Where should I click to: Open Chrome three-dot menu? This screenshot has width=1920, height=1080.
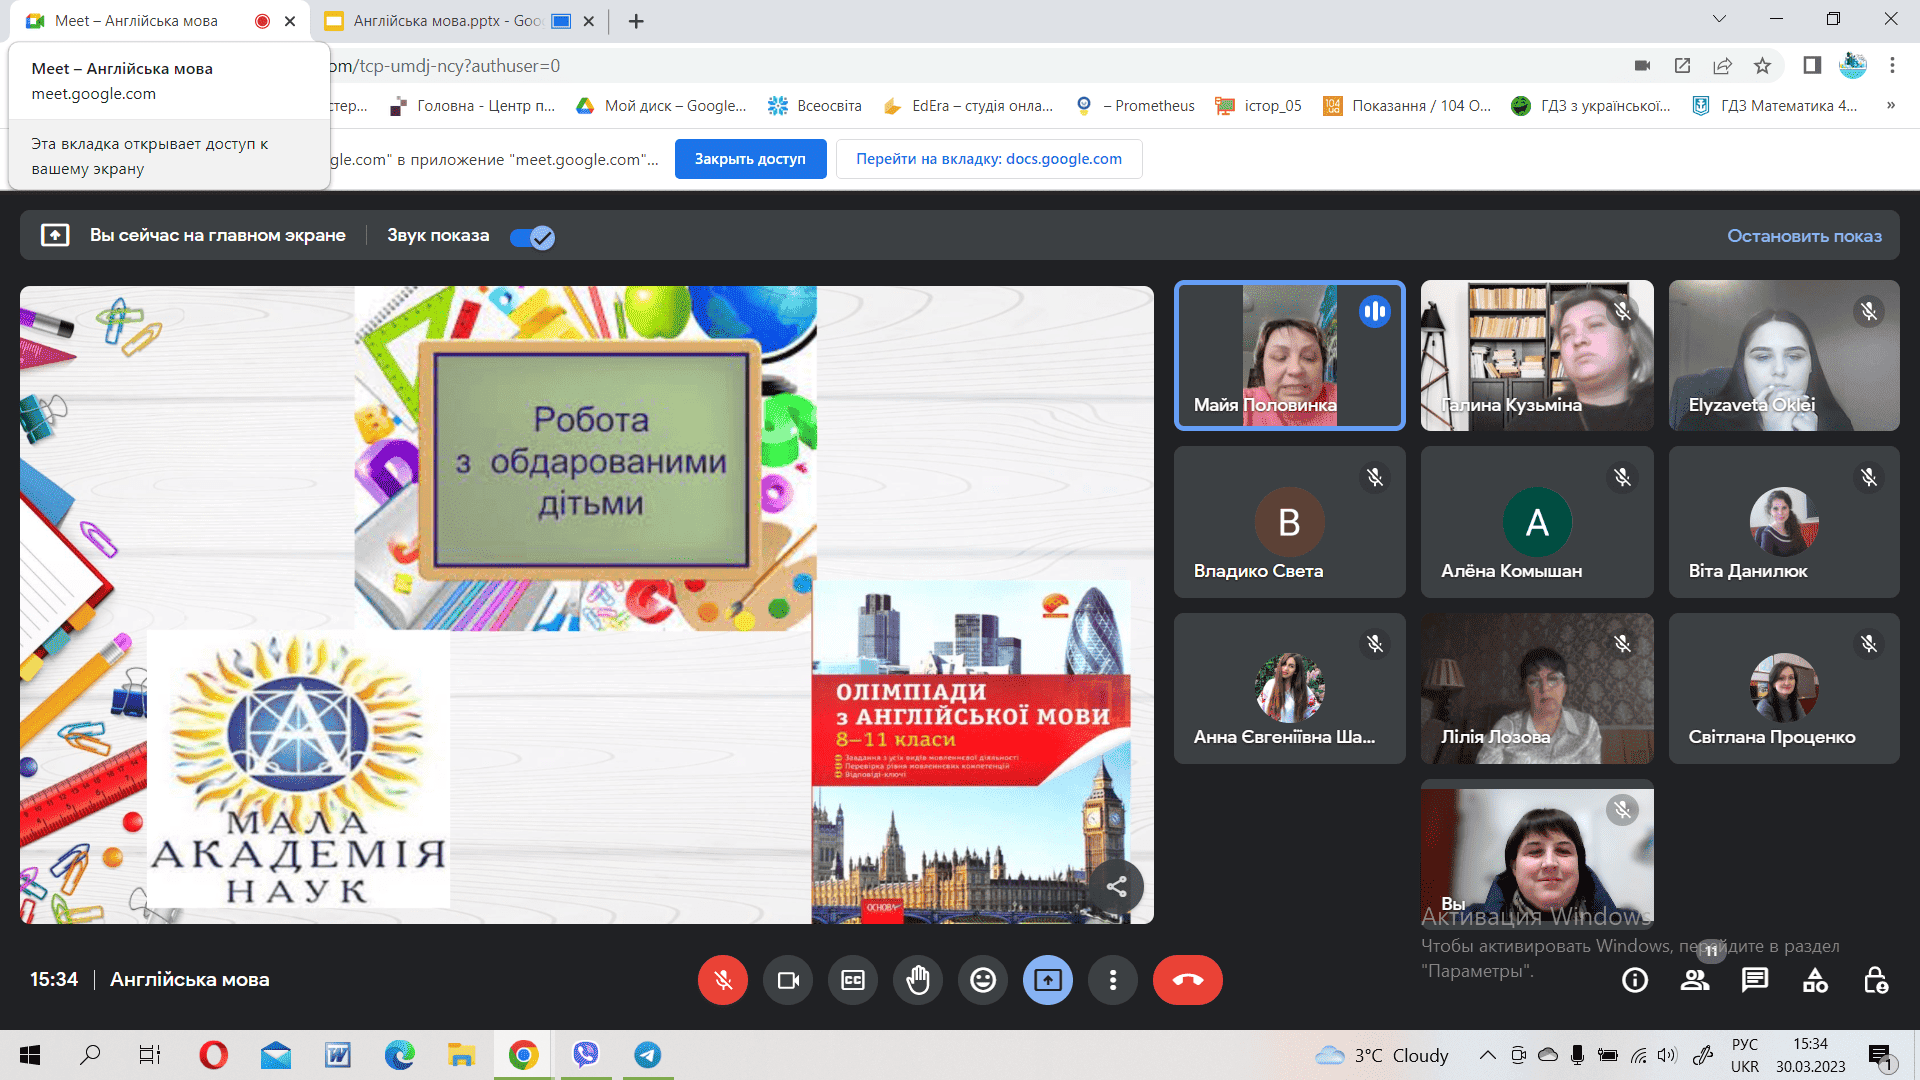click(1892, 66)
